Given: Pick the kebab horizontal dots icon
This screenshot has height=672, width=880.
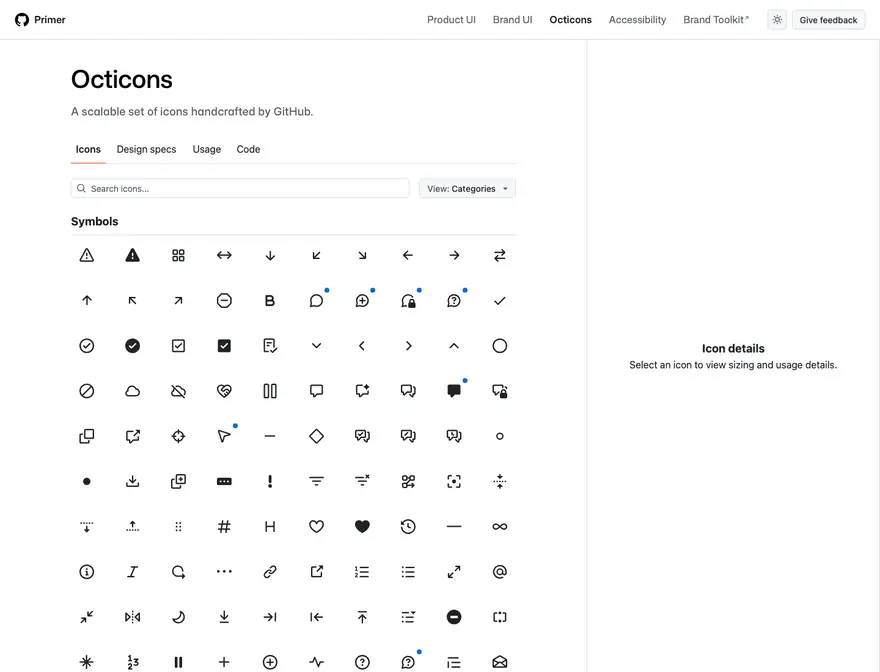Looking at the screenshot, I should pyautogui.click(x=224, y=572).
